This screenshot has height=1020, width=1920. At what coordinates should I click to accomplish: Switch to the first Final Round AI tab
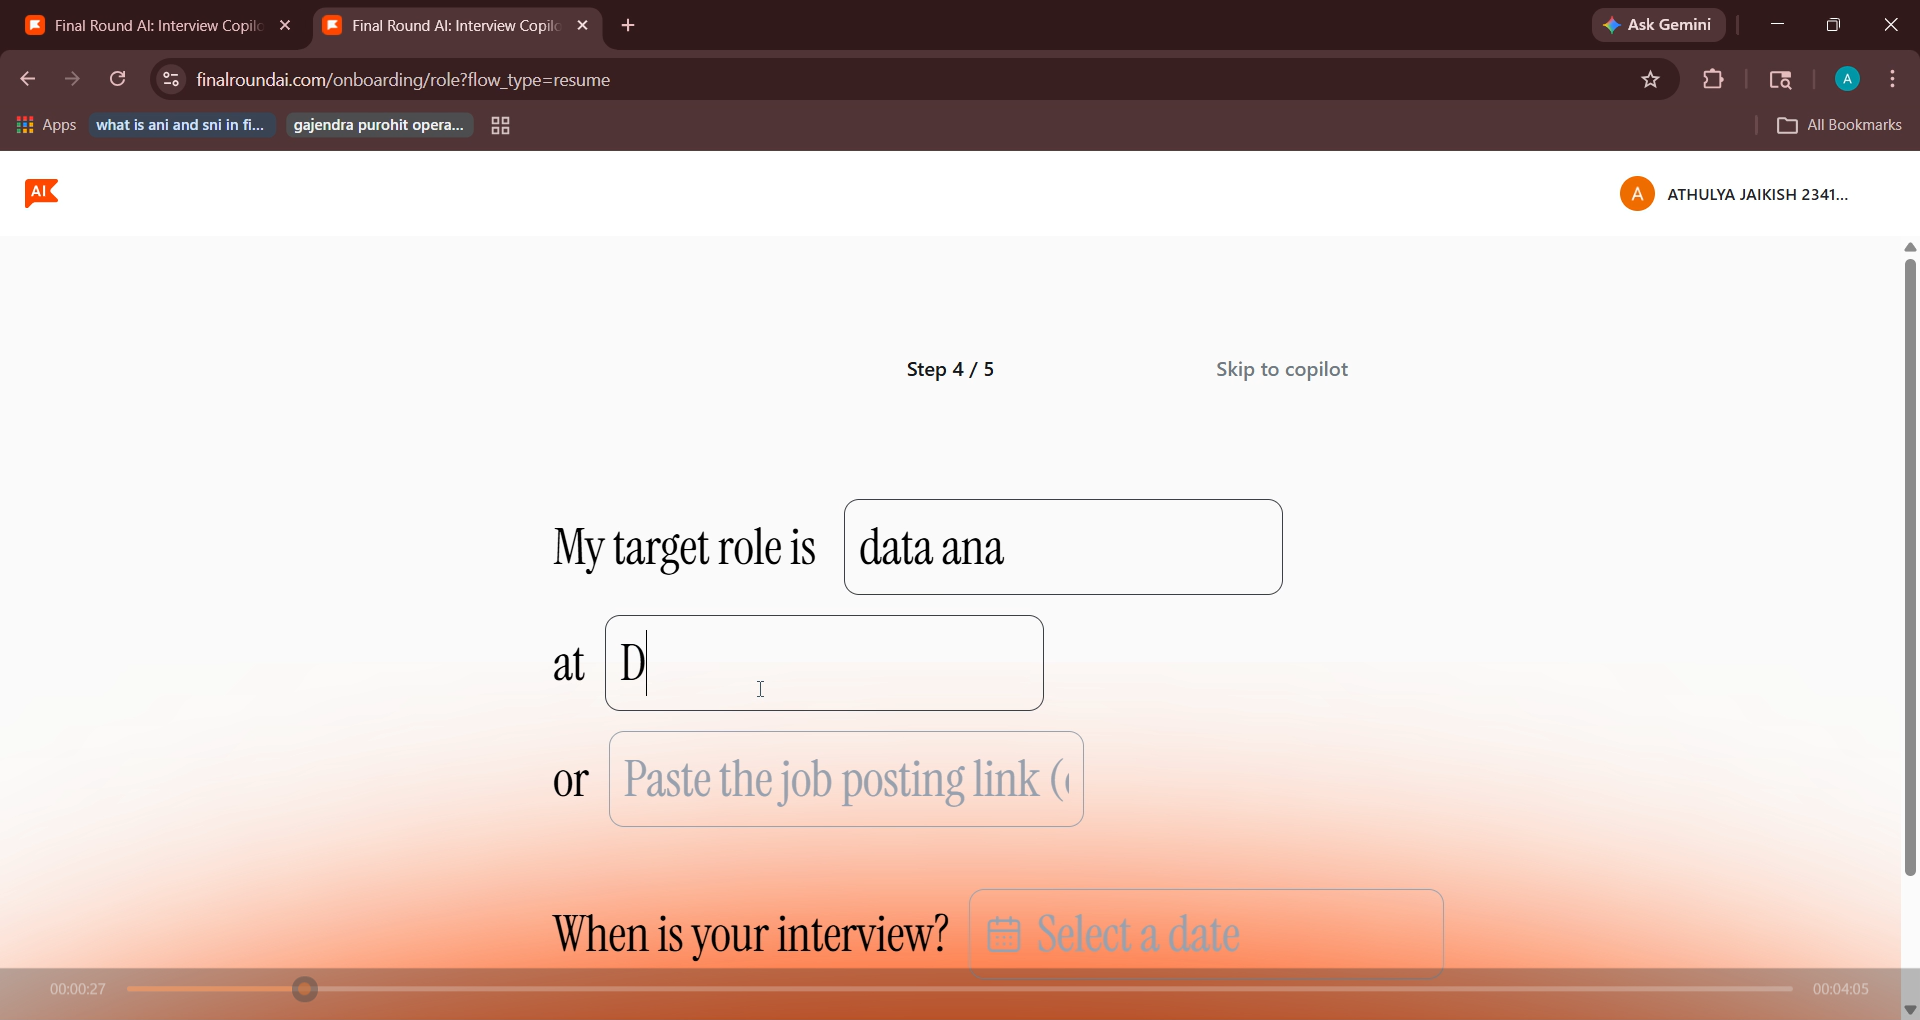pyautogui.click(x=157, y=26)
